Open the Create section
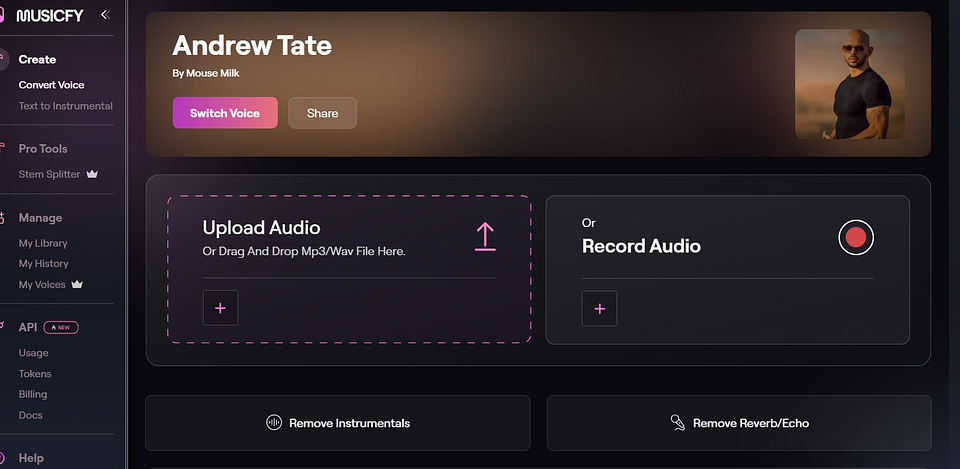This screenshot has height=469, width=960. (x=37, y=59)
